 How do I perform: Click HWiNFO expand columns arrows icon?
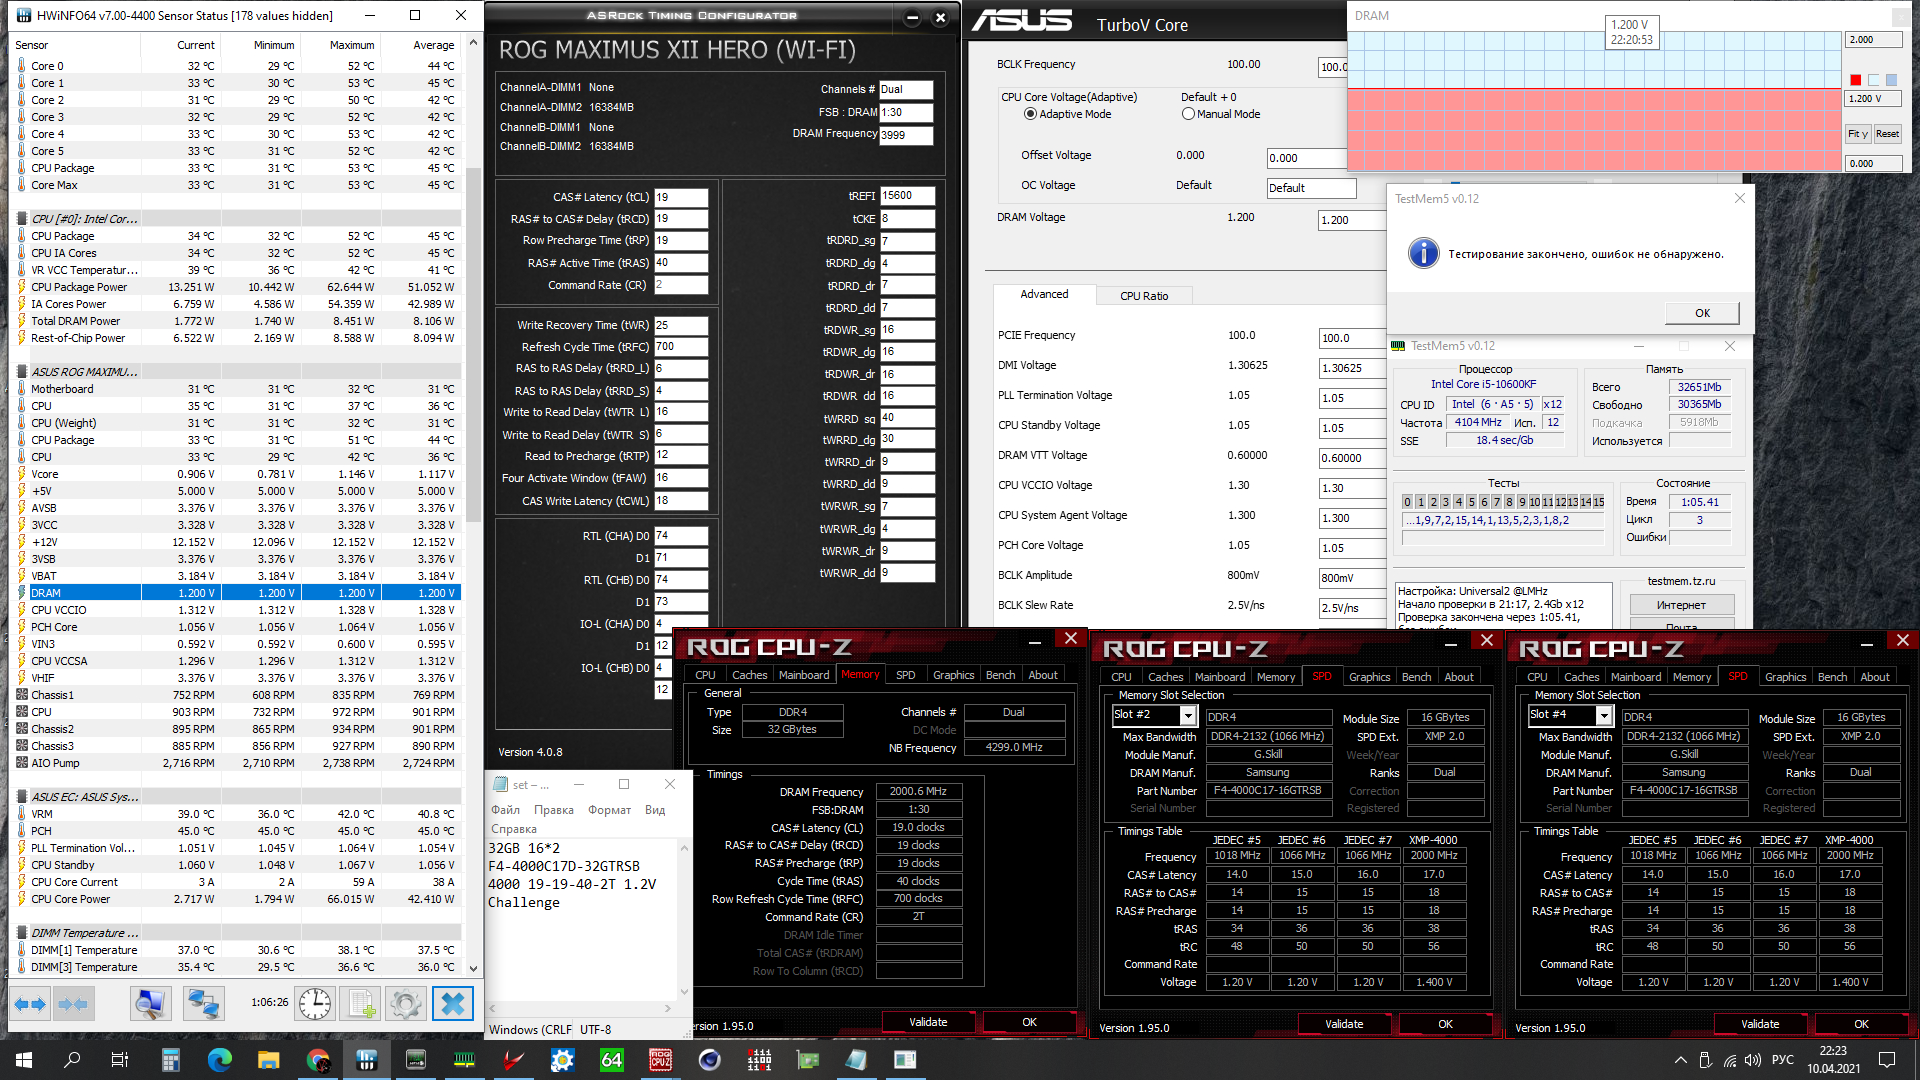[30, 1003]
